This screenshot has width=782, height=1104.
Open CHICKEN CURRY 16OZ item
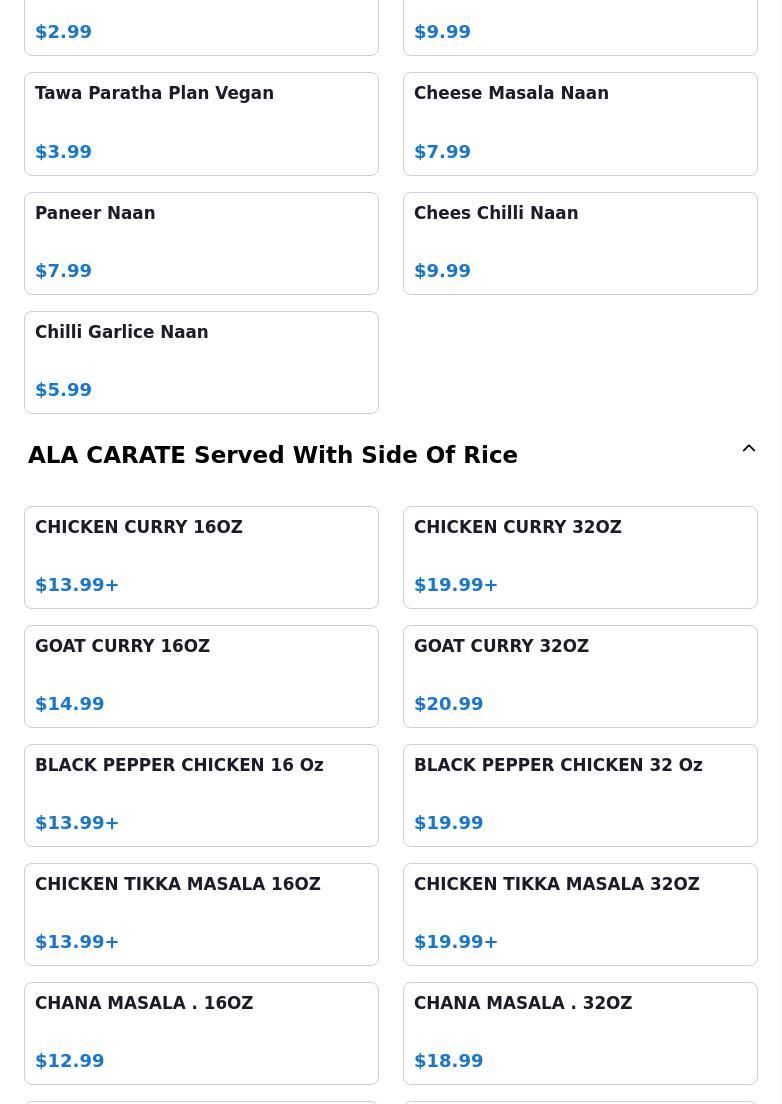tap(201, 557)
